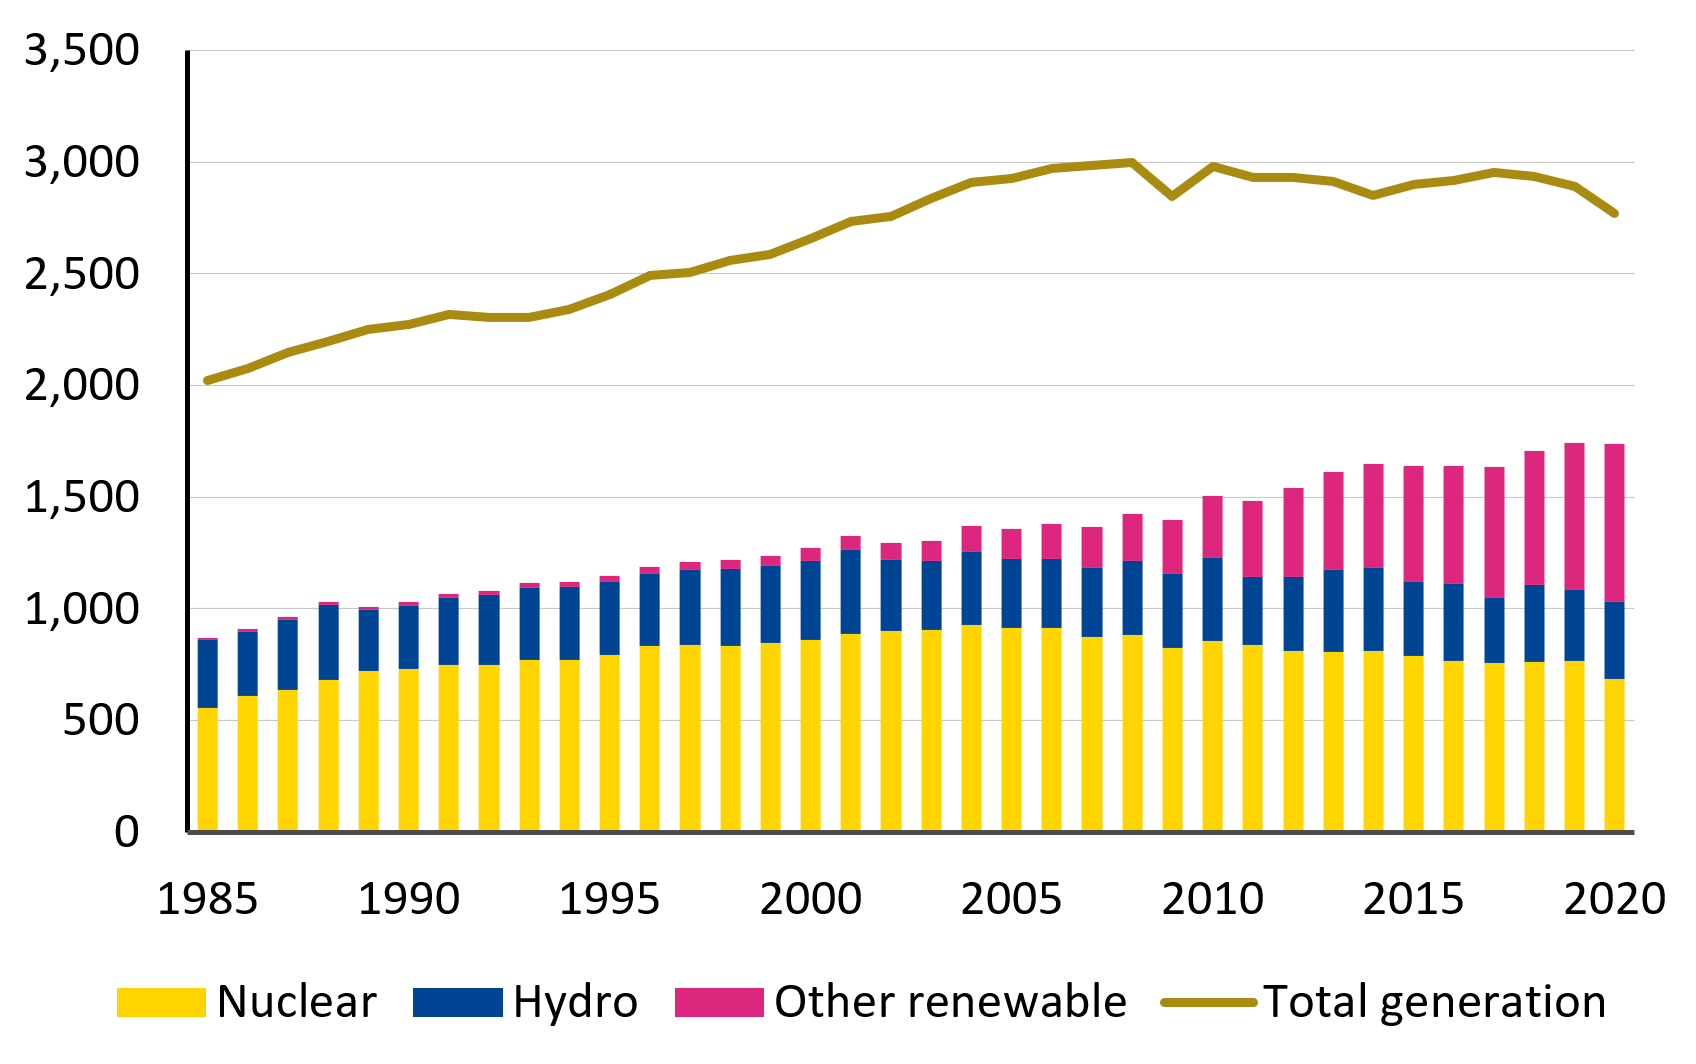
Task: Select the "Nuclear" legend text label
Action: pos(297,1002)
